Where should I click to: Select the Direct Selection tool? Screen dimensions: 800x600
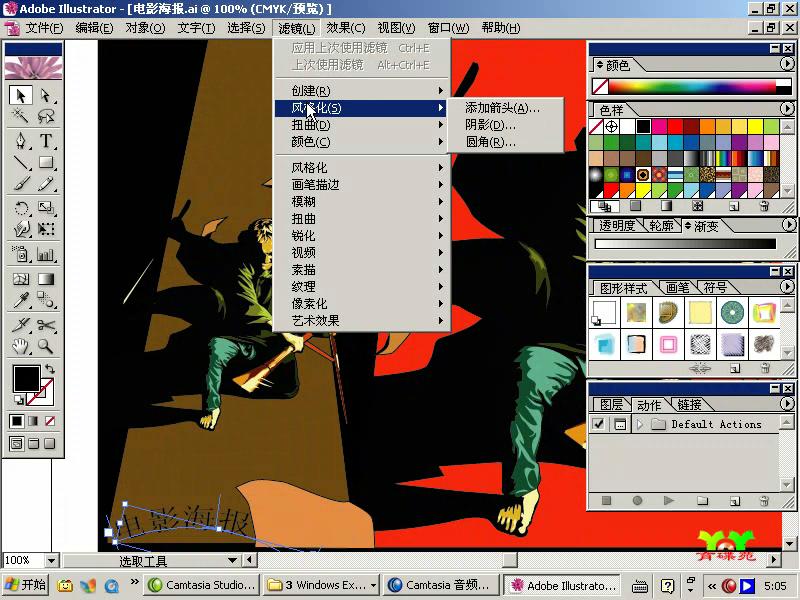click(x=46, y=95)
